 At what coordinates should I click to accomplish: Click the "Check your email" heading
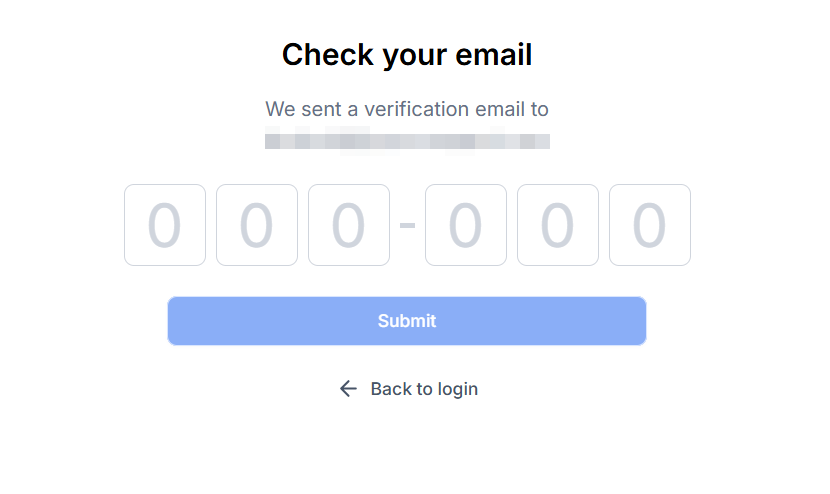[x=407, y=55]
